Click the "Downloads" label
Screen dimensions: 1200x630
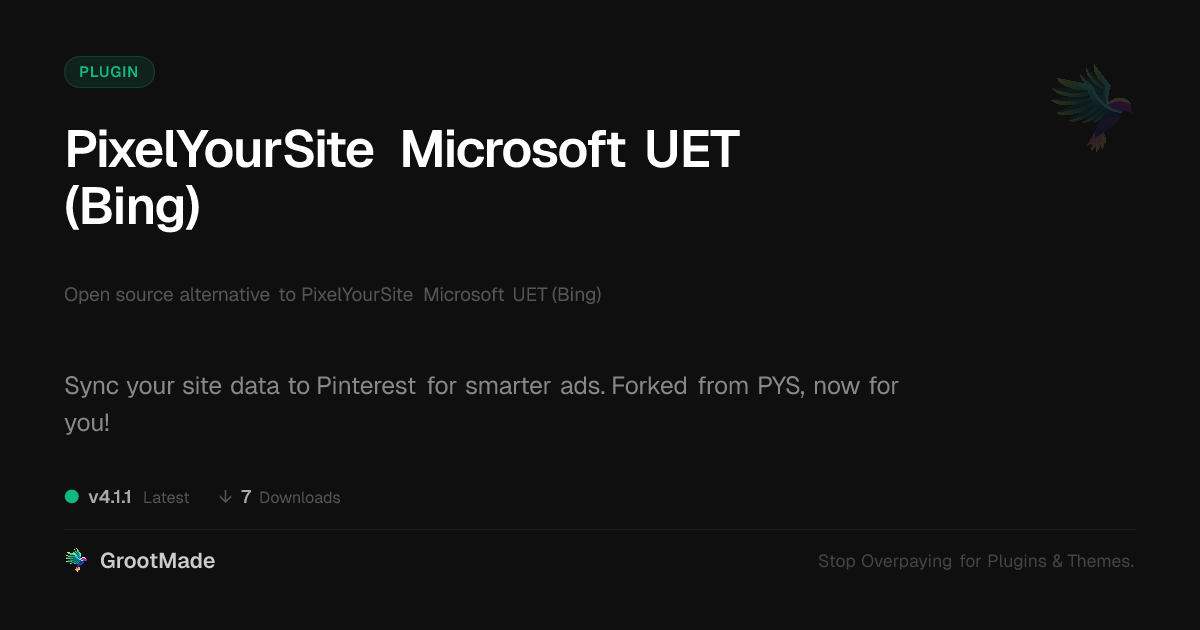click(299, 497)
